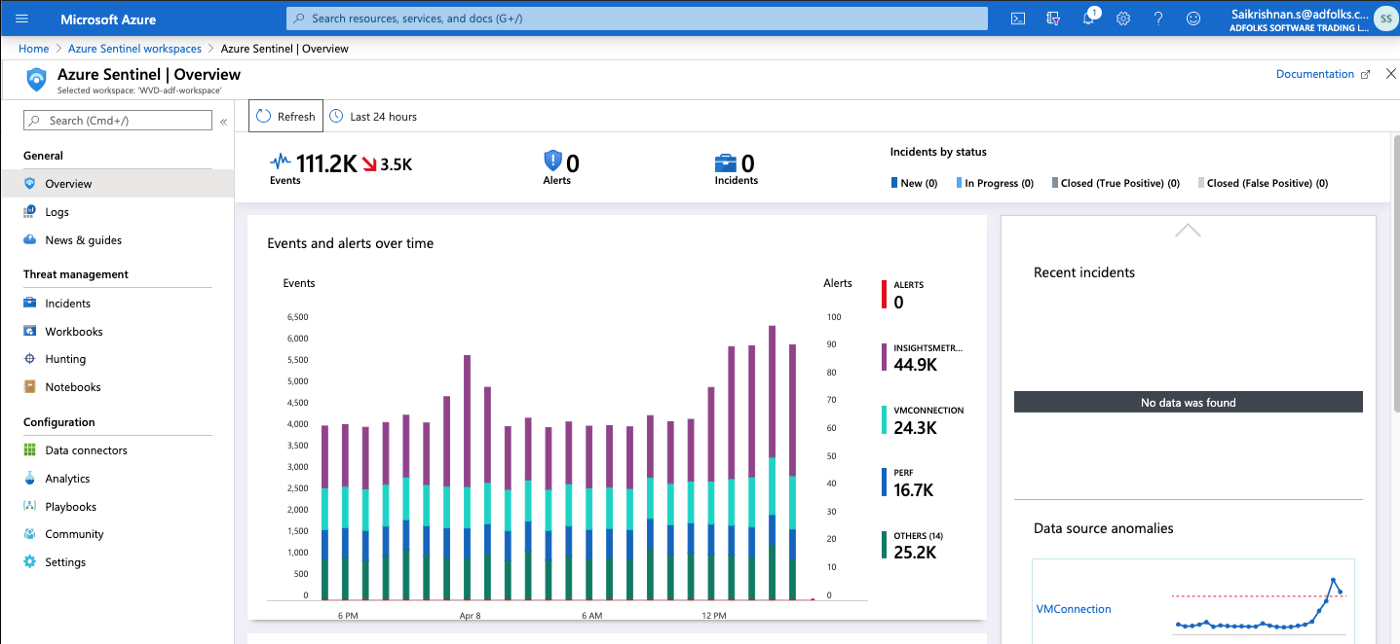Collapse the Recent incidents panel arrow
This screenshot has height=644, width=1400.
[1188, 230]
